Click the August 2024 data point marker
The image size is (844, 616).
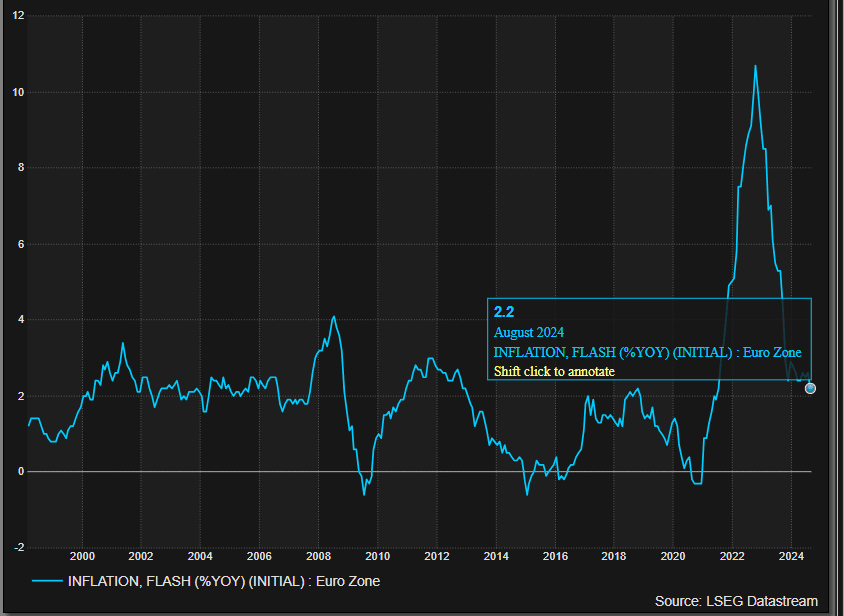point(810,388)
